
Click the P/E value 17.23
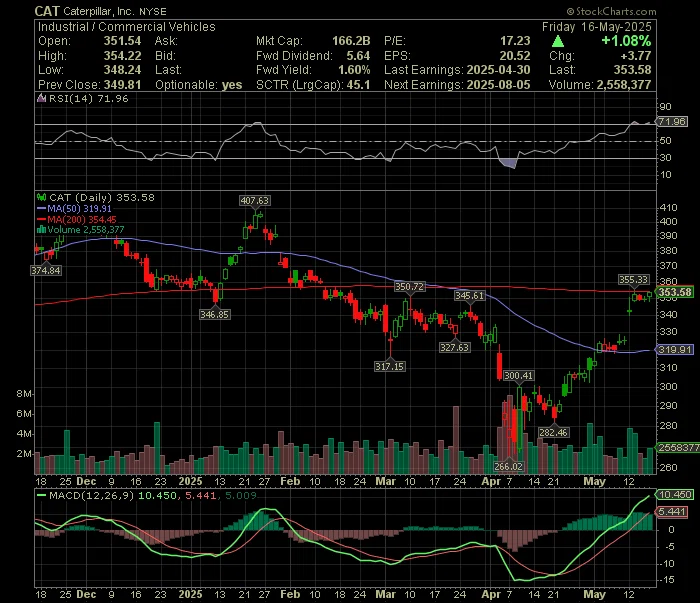[x=515, y=41]
